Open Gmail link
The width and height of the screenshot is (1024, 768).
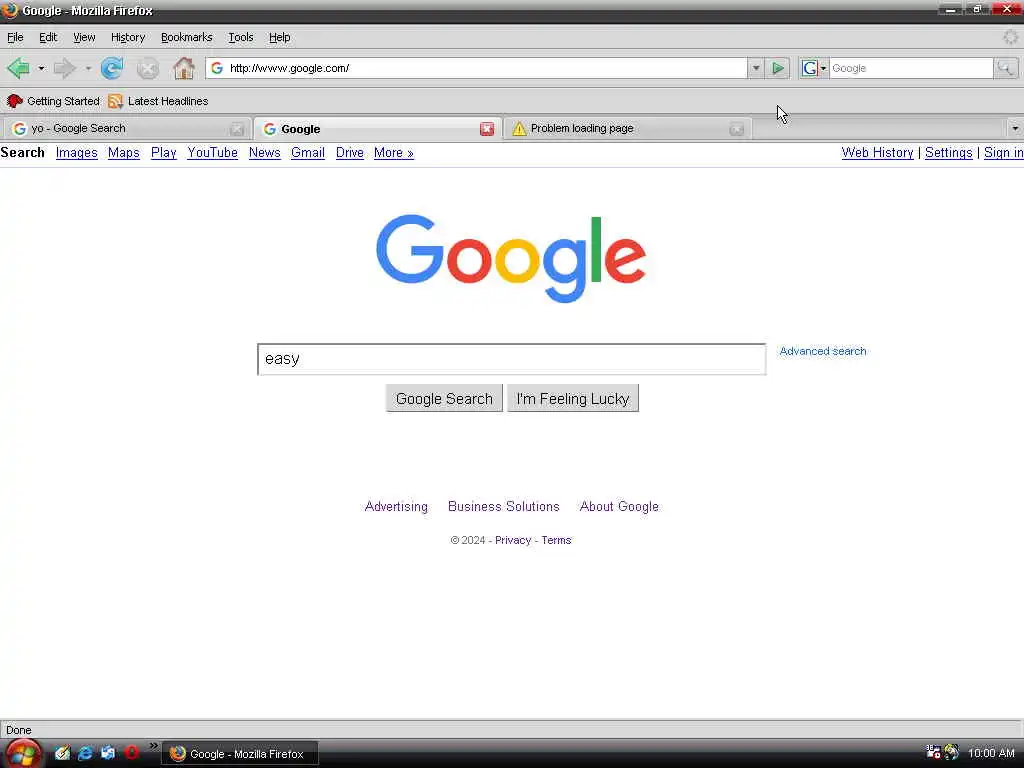point(308,153)
